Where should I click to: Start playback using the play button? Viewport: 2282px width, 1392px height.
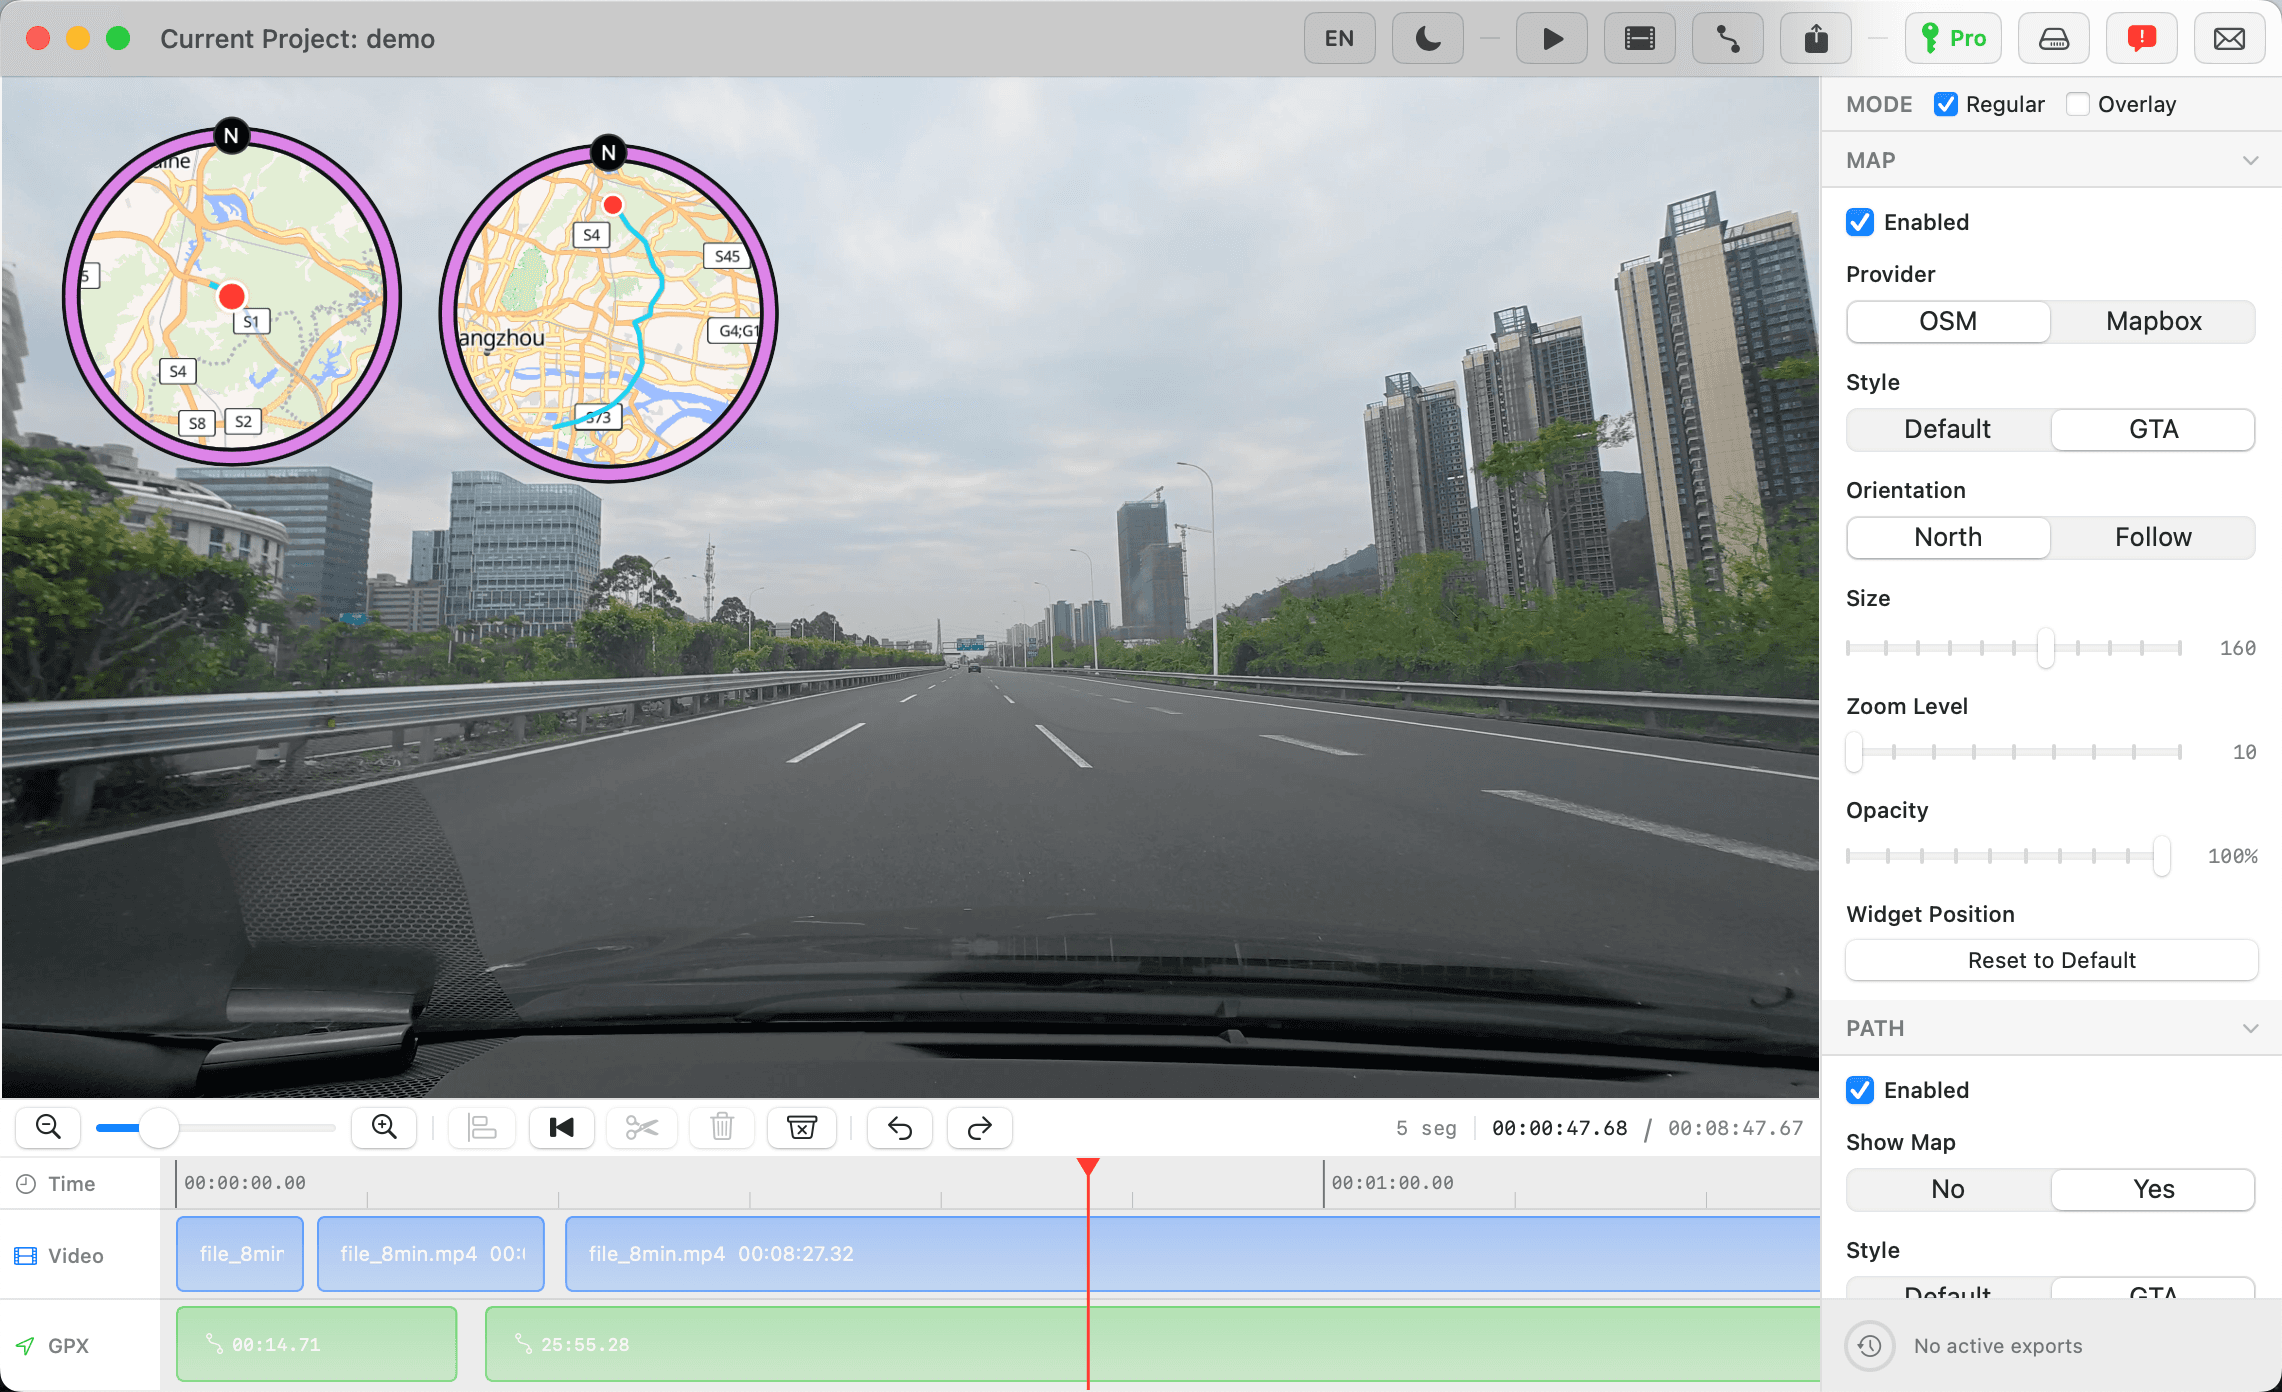1551,39
